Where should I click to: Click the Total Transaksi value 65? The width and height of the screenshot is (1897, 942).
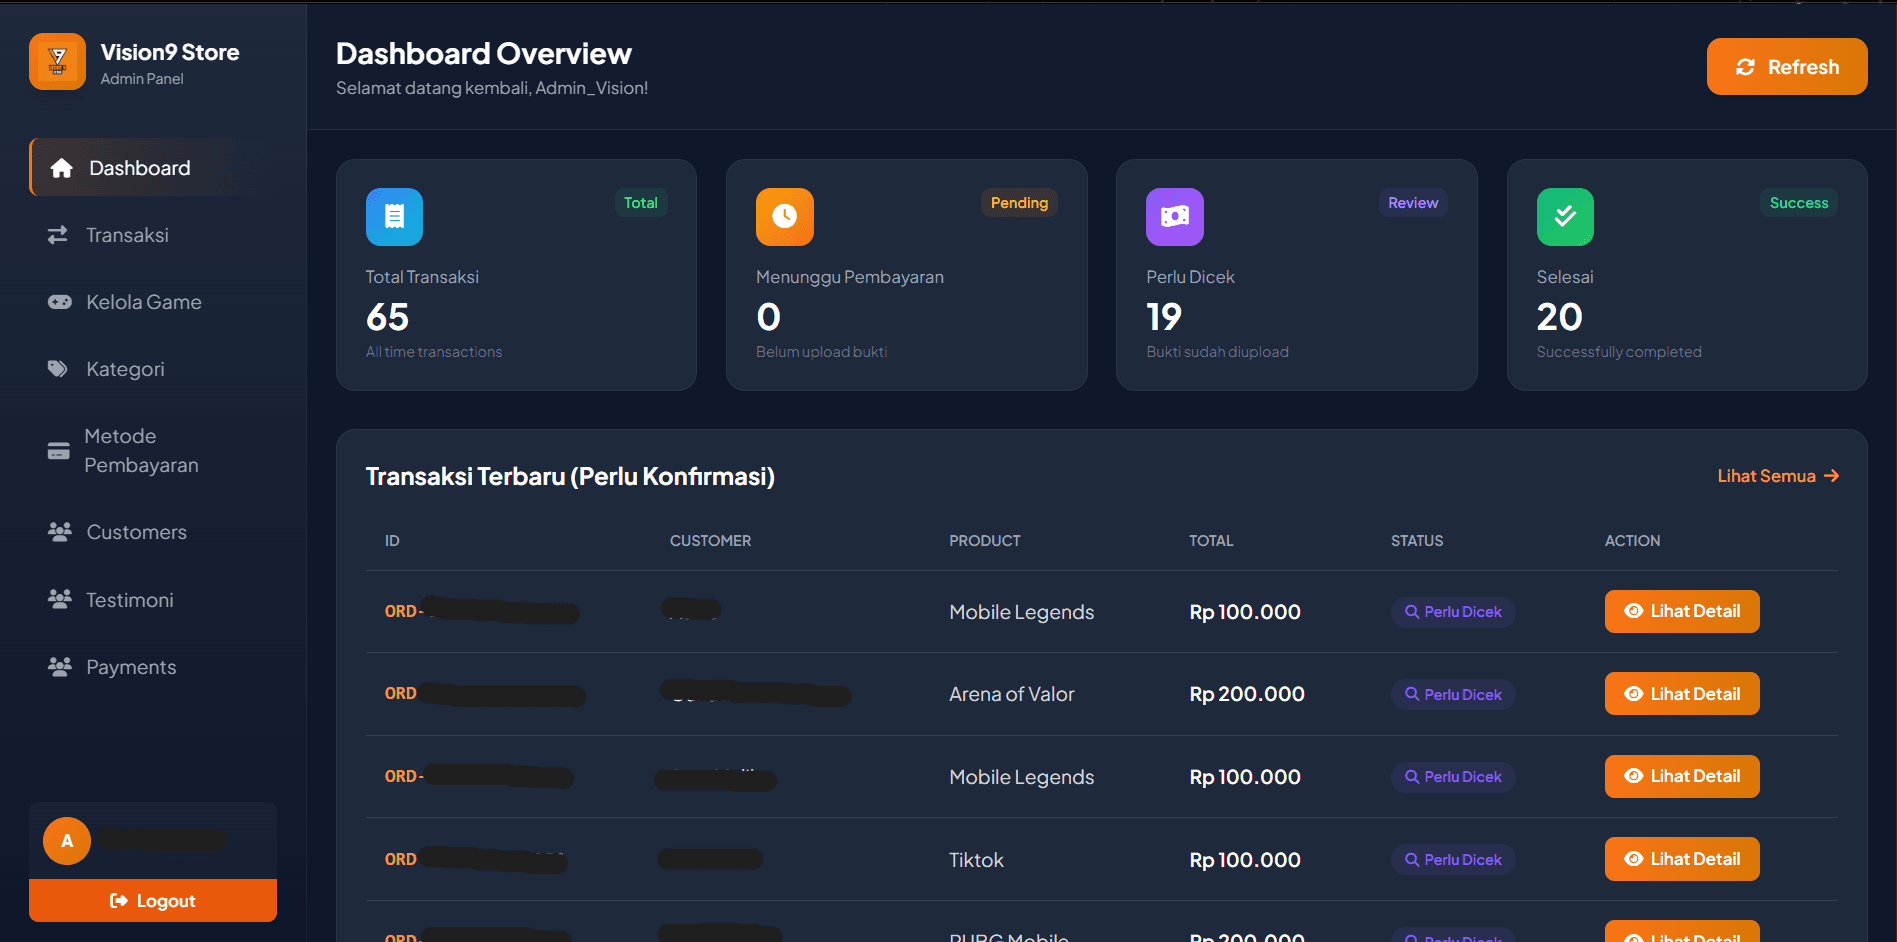(388, 317)
